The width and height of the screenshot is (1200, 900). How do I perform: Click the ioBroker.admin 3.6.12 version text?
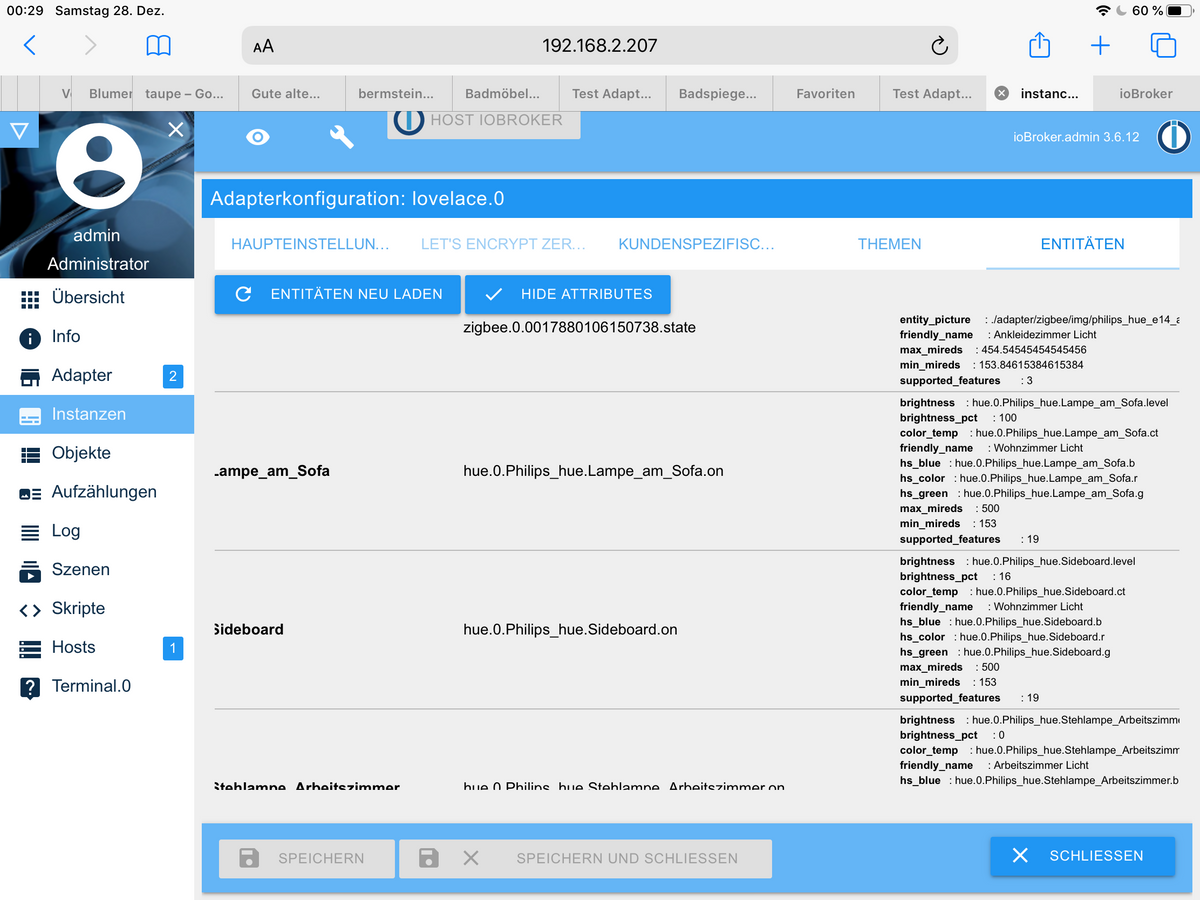pos(1076,137)
